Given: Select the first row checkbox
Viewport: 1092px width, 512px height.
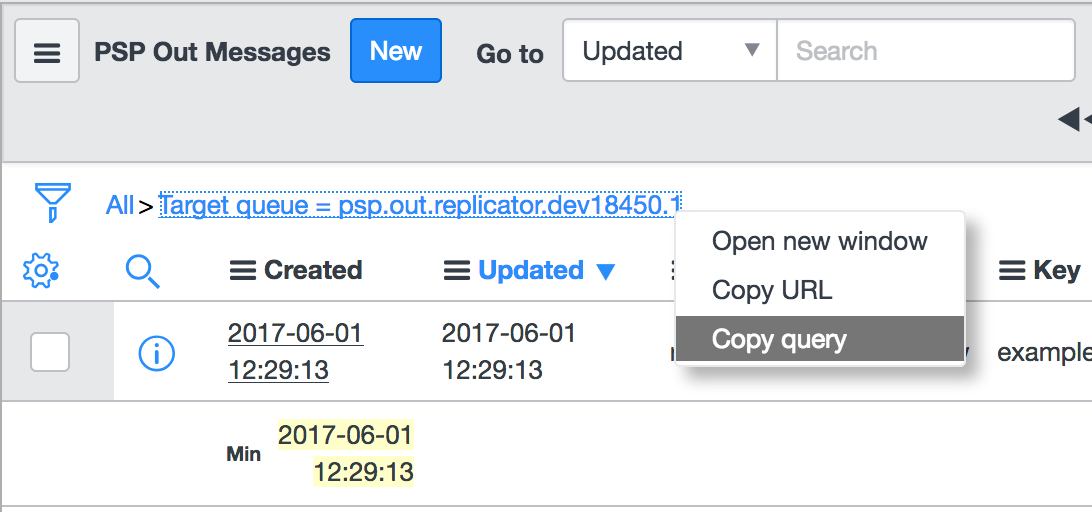Looking at the screenshot, I should pos(50,352).
